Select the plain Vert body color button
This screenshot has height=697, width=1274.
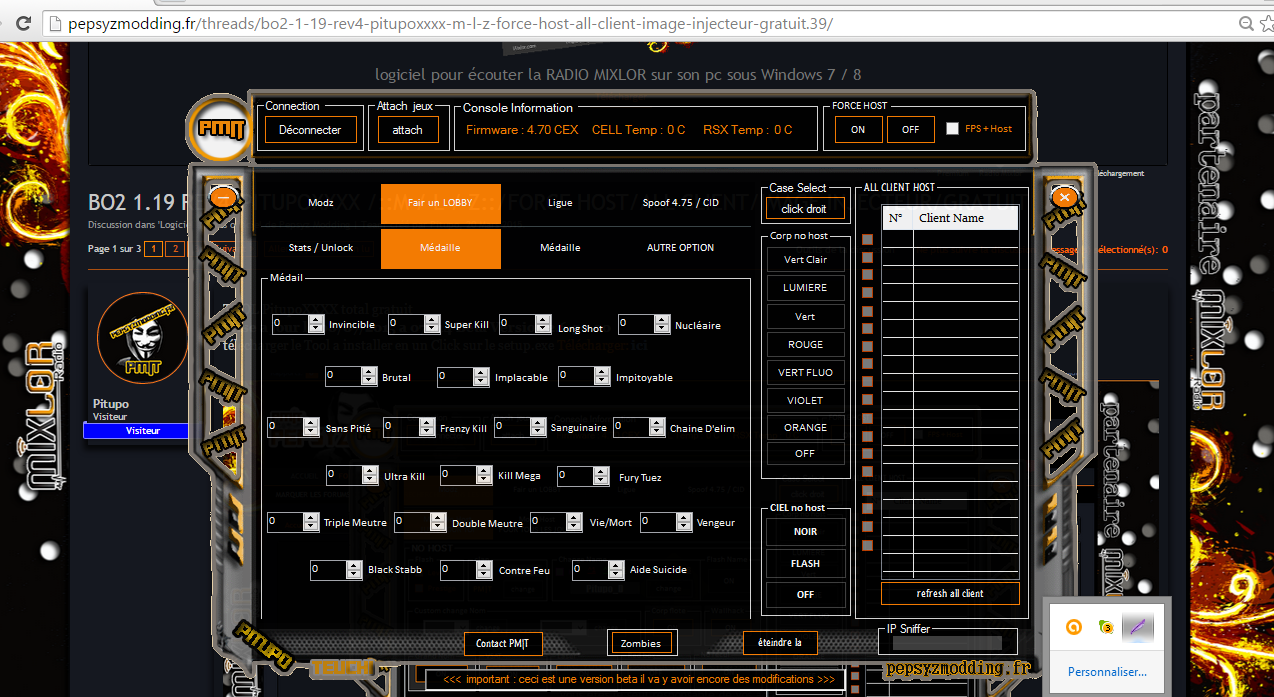(x=806, y=317)
